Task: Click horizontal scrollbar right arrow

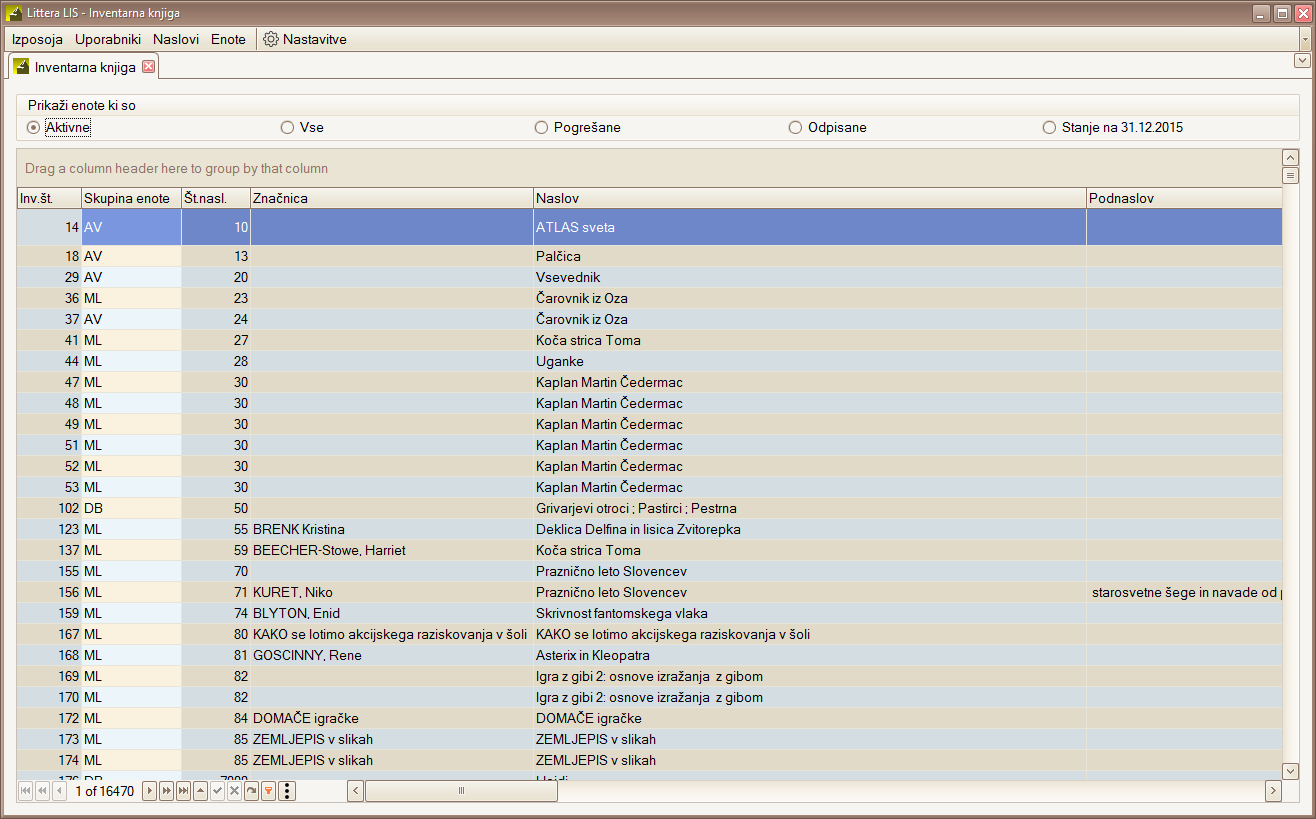Action: point(1273,791)
